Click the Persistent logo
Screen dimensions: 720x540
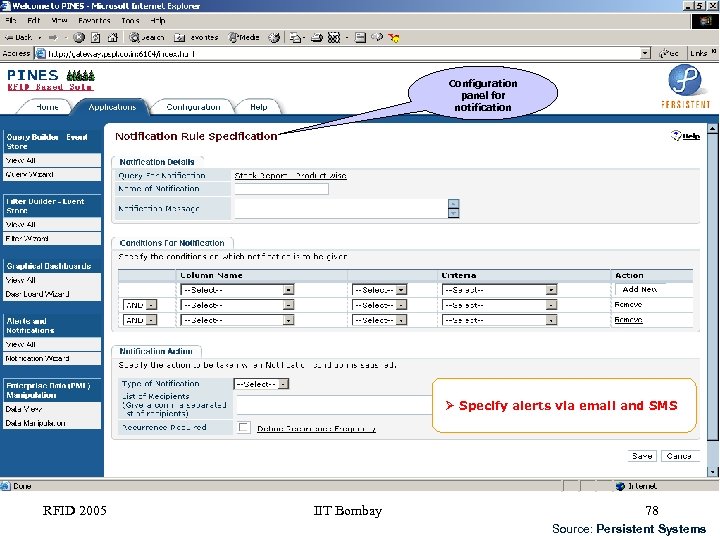click(685, 86)
